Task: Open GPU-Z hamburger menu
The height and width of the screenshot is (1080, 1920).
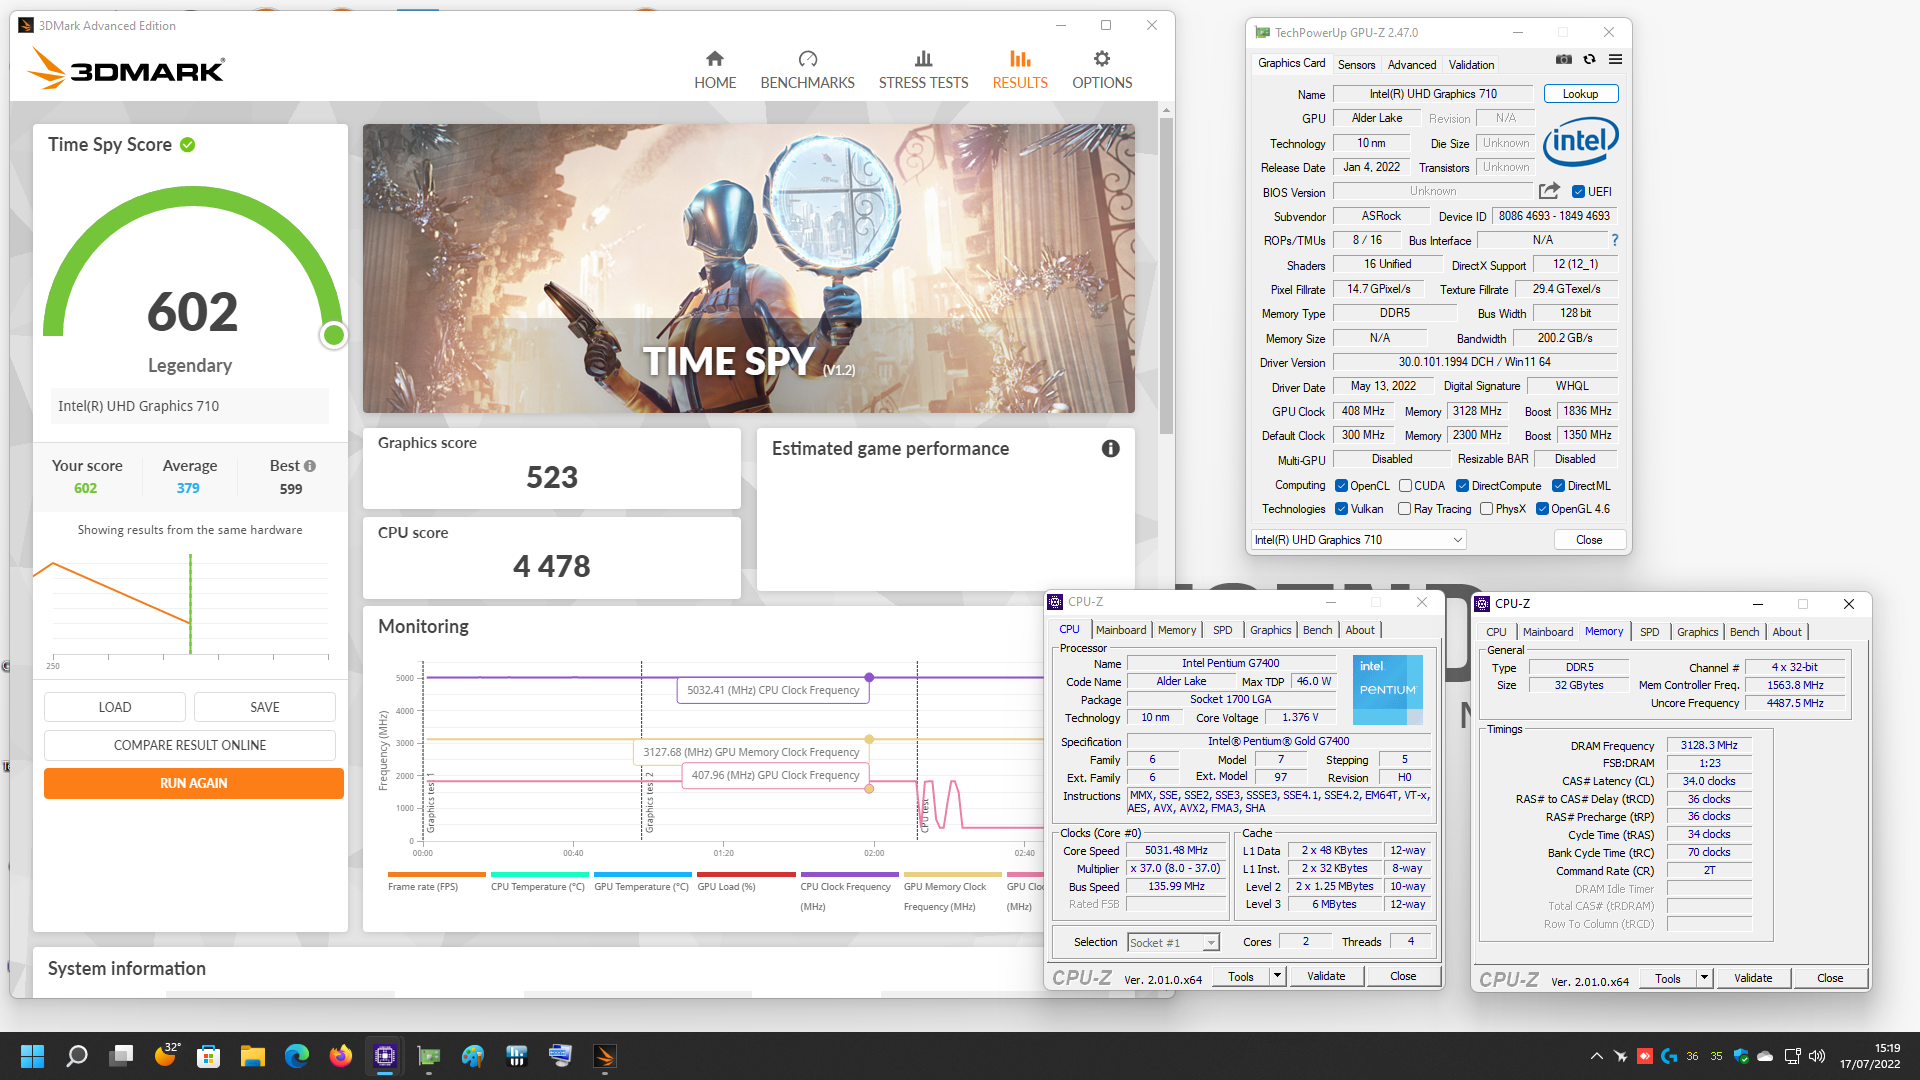Action: pyautogui.click(x=1615, y=60)
